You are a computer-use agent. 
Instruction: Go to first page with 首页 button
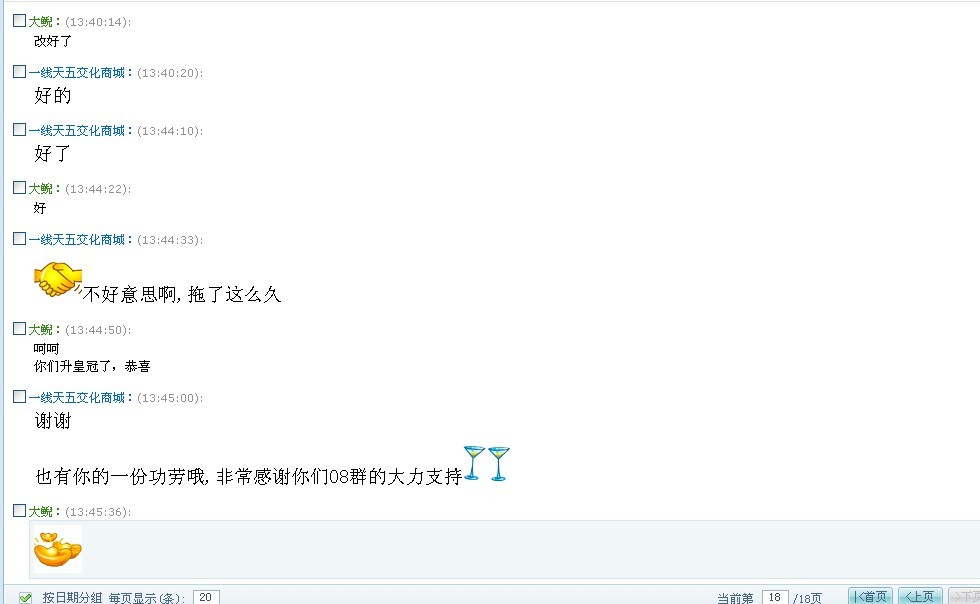870,596
